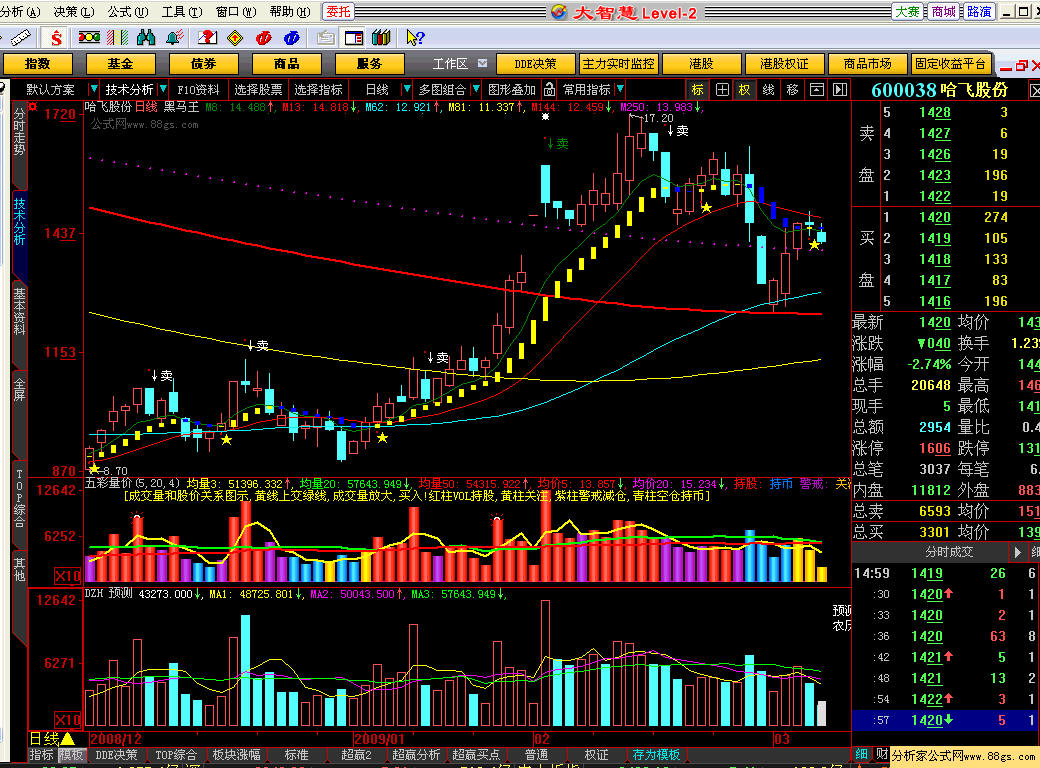The image size is (1040, 768).
Task: Open the traffic light signal icon
Action: point(89,38)
